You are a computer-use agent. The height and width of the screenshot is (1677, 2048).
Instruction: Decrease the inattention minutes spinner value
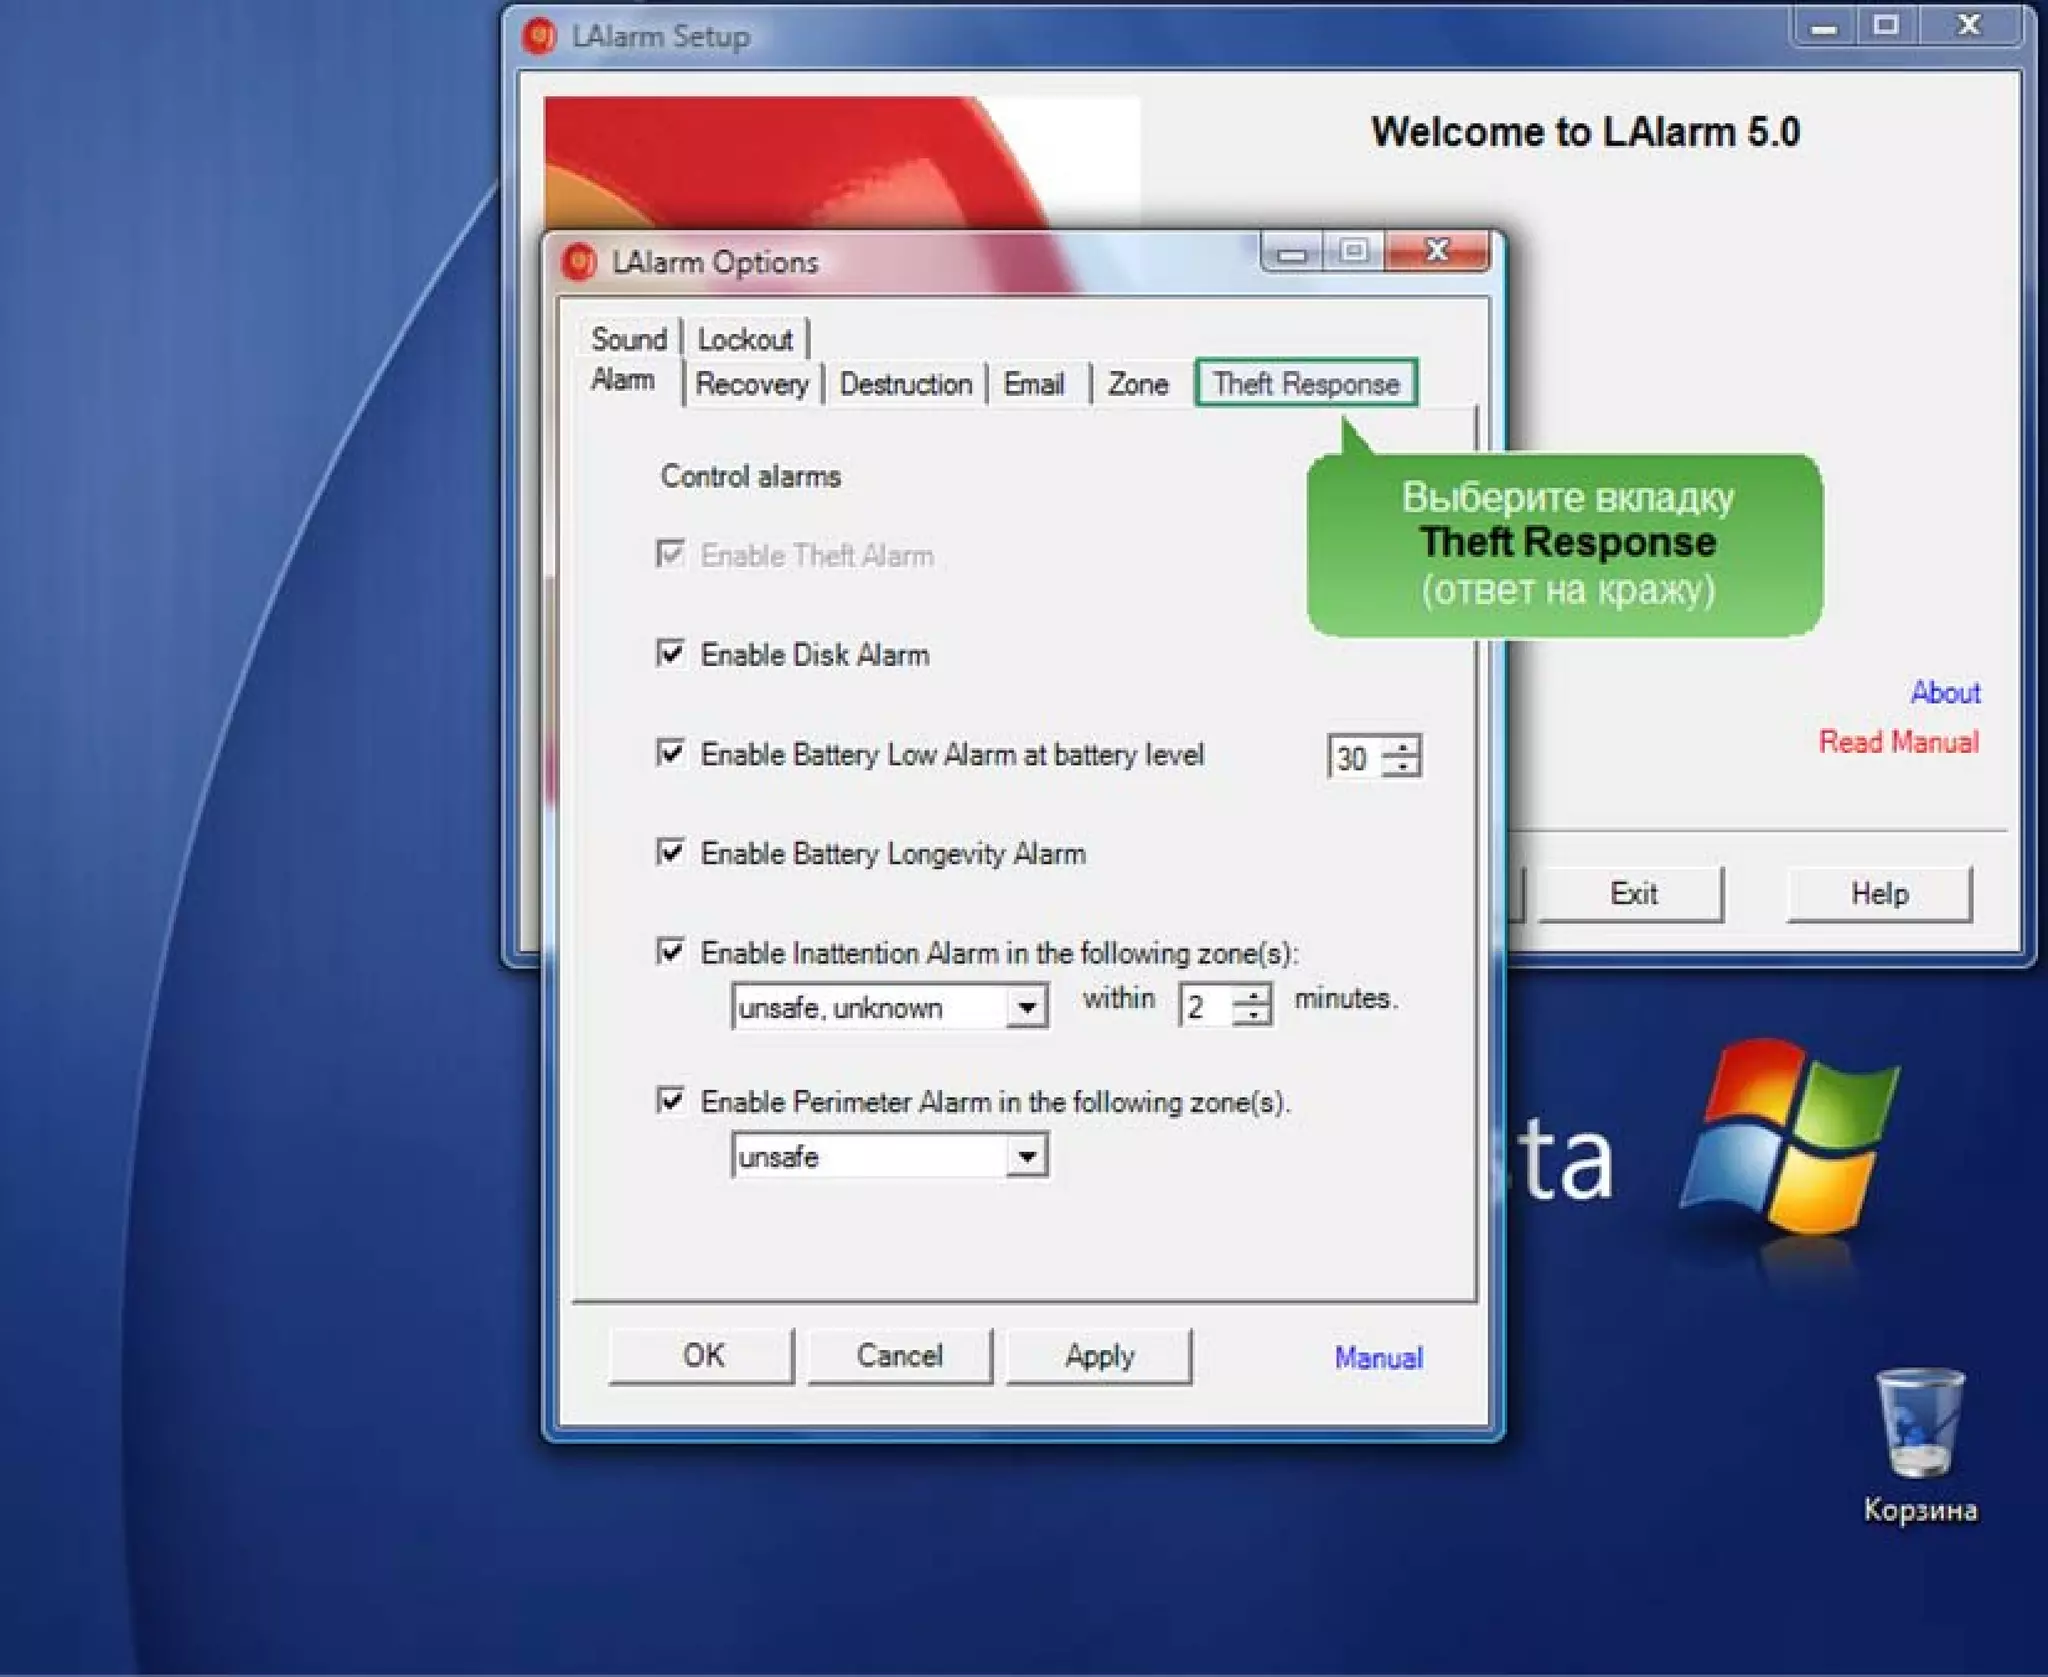pyautogui.click(x=1252, y=1014)
